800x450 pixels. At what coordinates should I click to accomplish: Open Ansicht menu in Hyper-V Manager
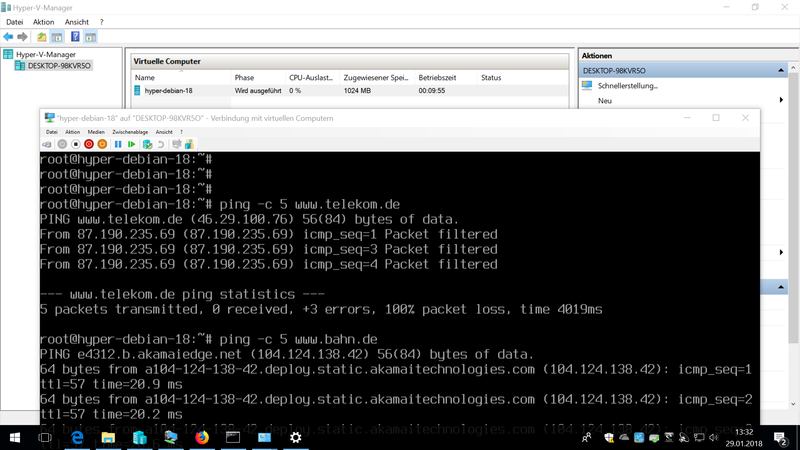pyautogui.click(x=77, y=22)
